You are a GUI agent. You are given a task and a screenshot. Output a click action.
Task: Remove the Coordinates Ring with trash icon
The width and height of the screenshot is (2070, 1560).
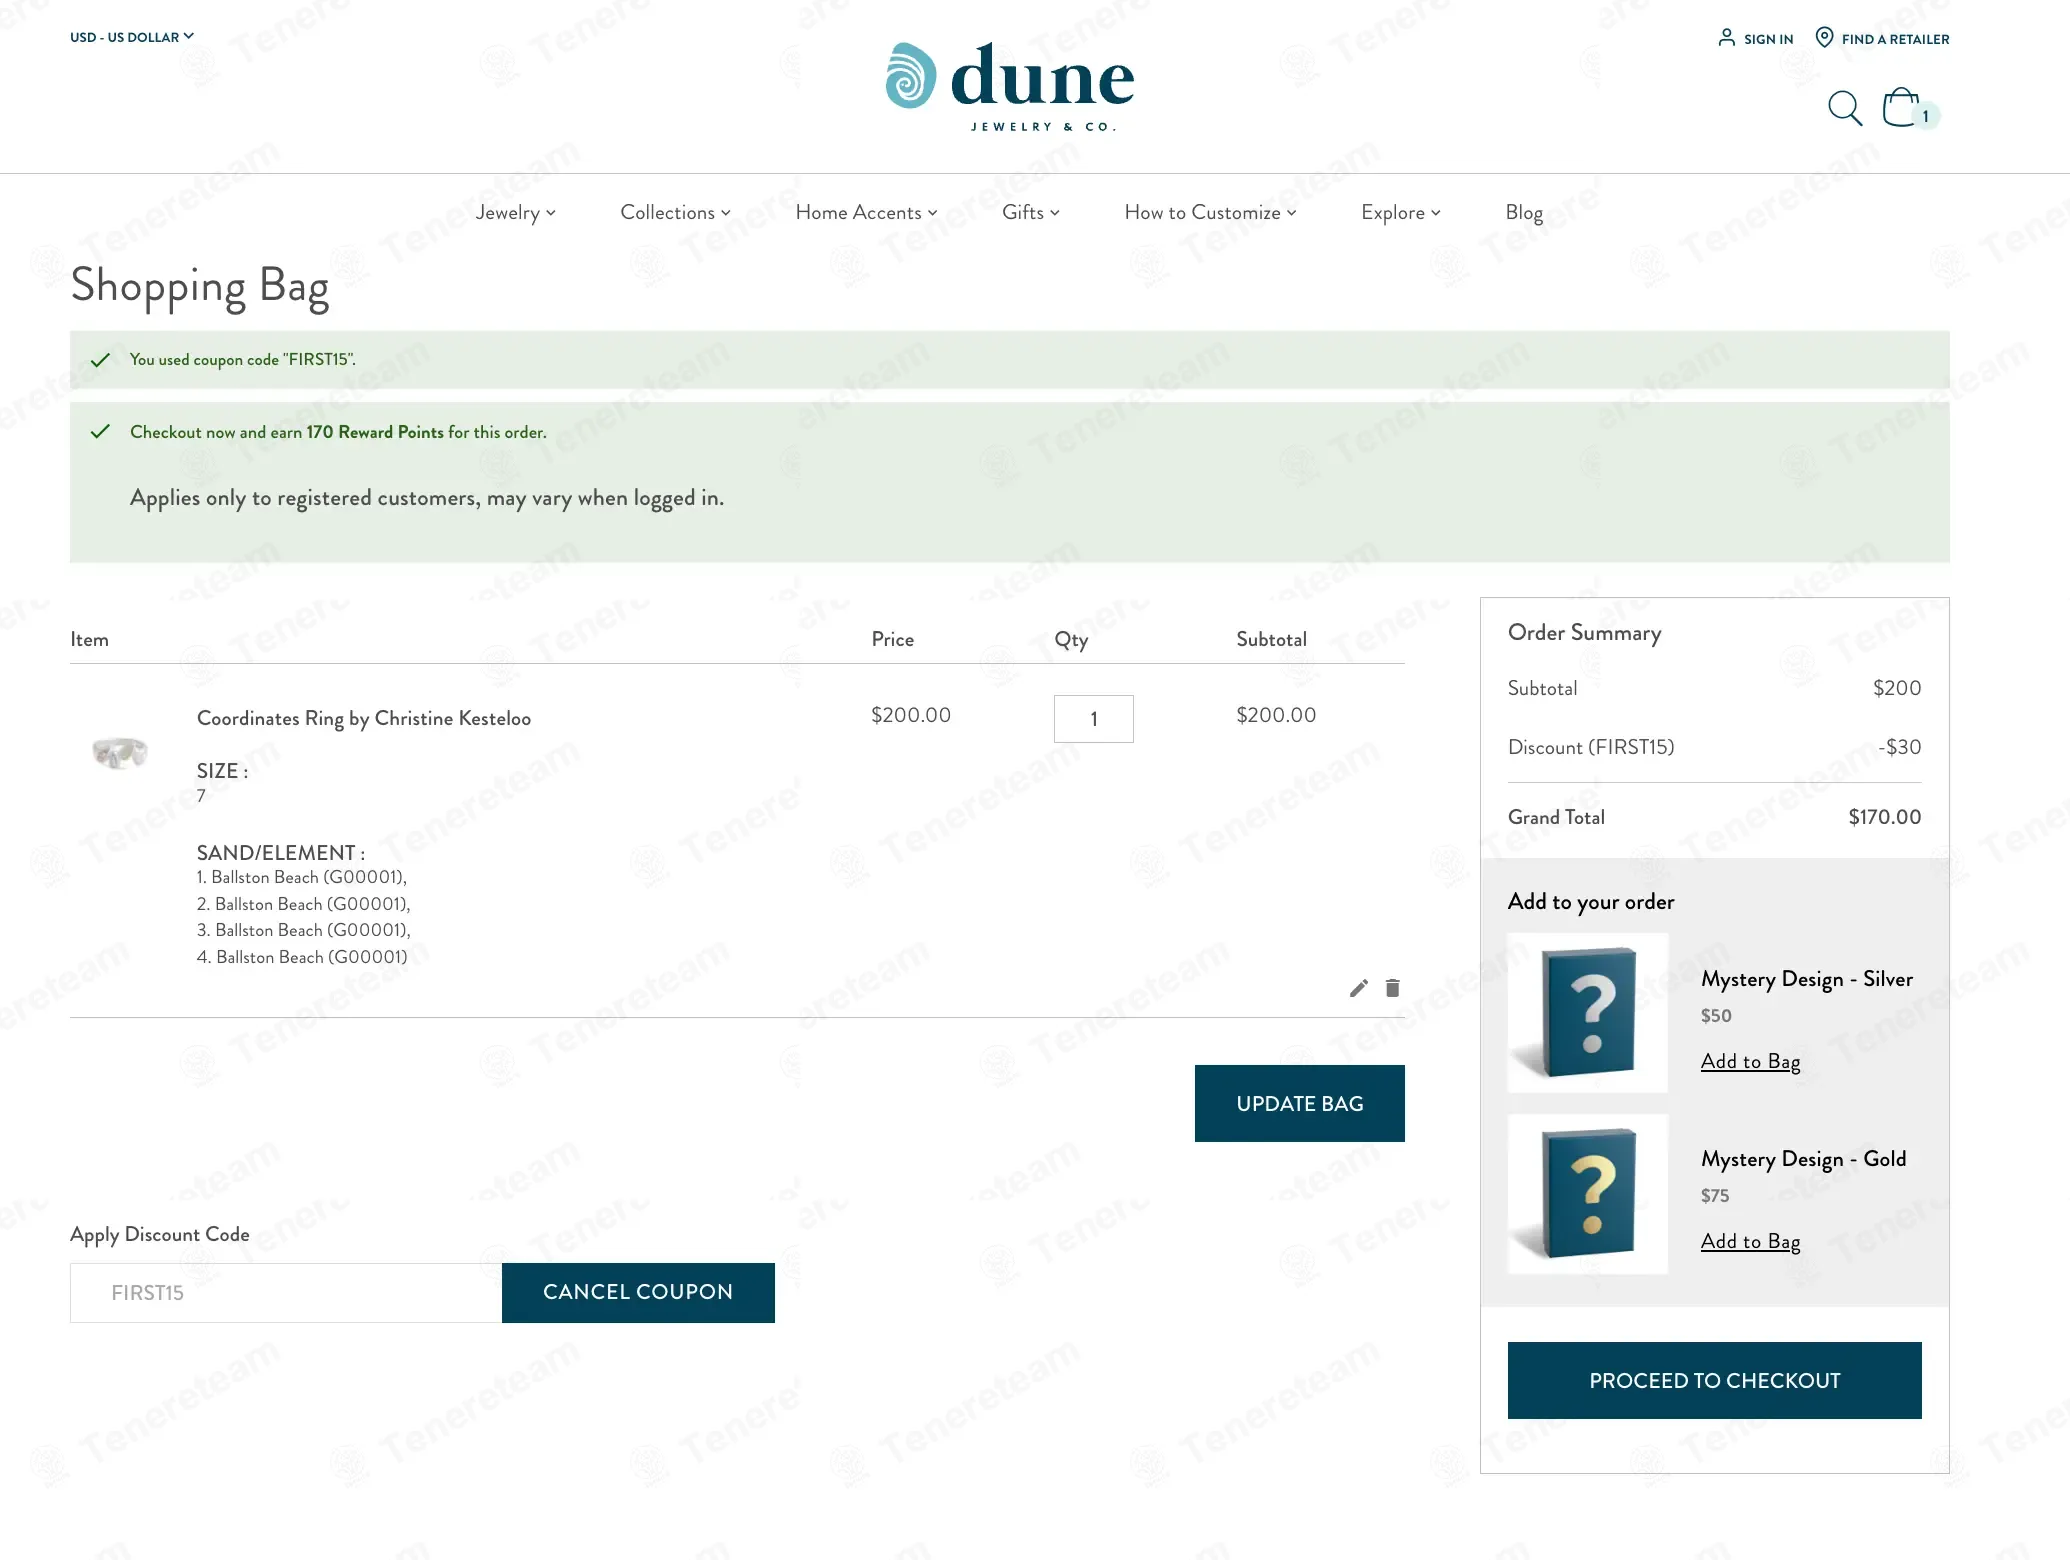tap(1392, 988)
